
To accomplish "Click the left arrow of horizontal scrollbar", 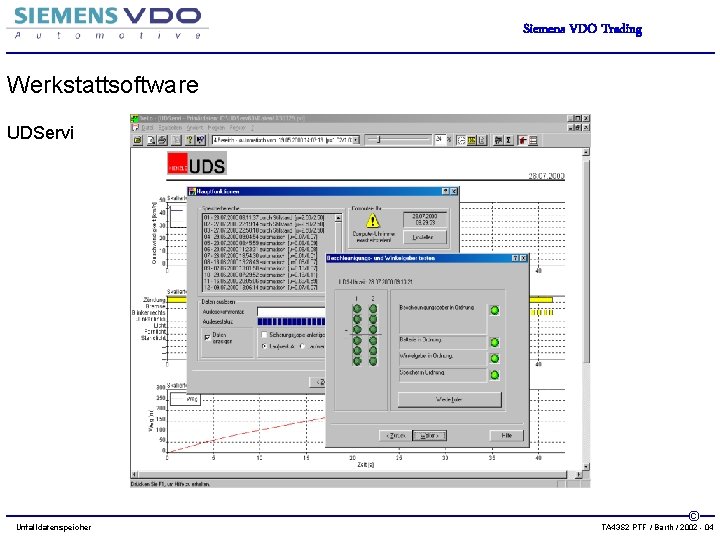I will [x=135, y=474].
